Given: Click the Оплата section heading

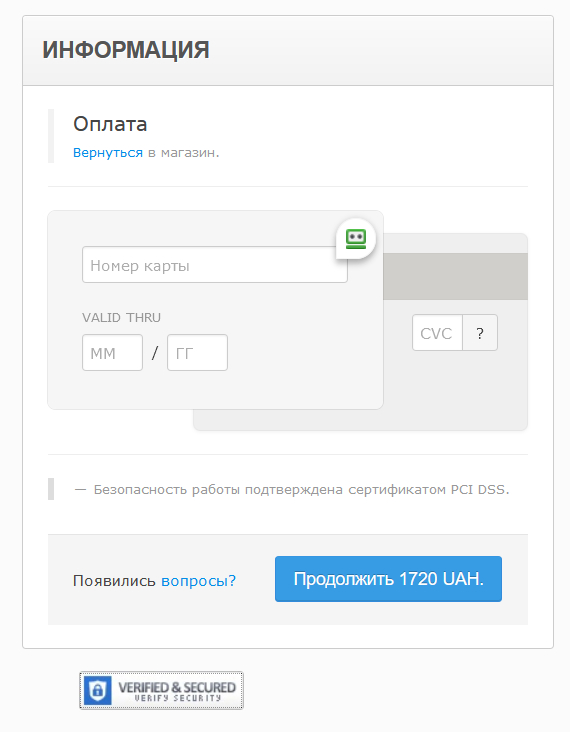Looking at the screenshot, I should 110,124.
